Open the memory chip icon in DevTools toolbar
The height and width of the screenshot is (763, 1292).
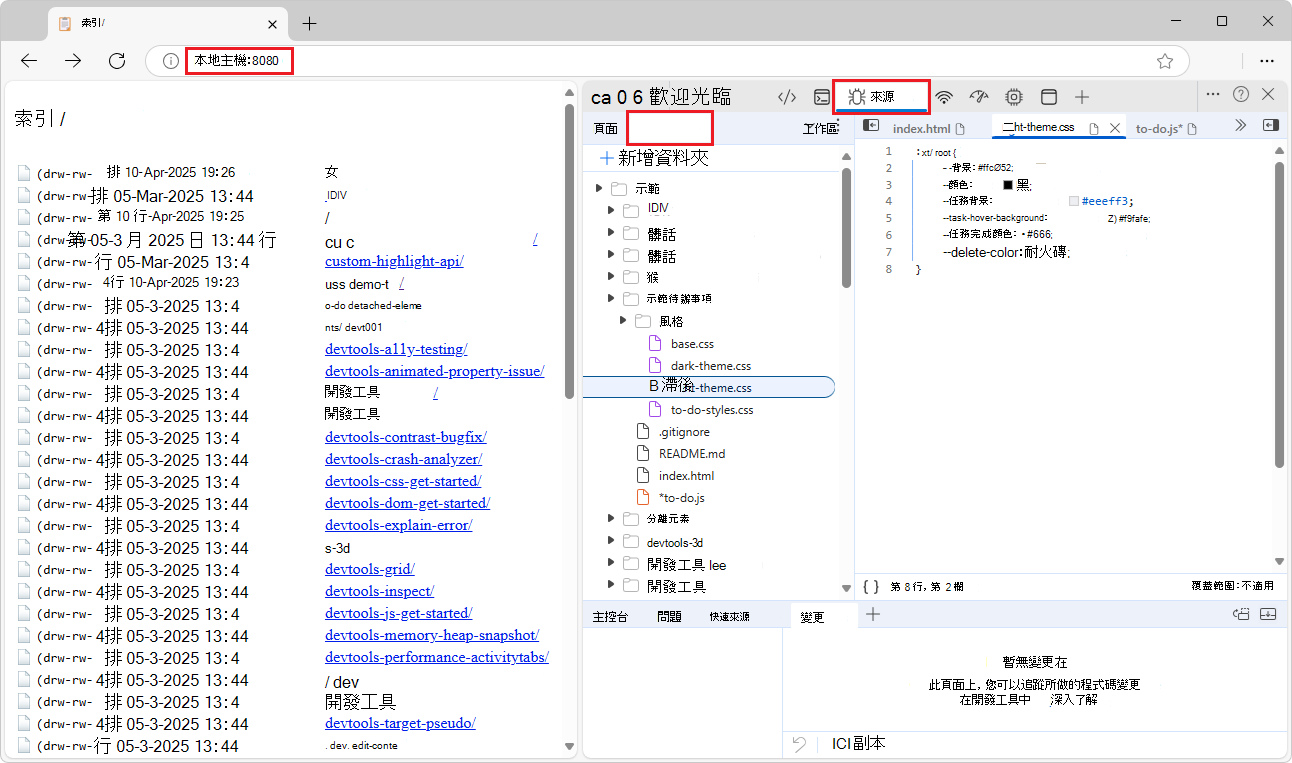pos(1013,96)
